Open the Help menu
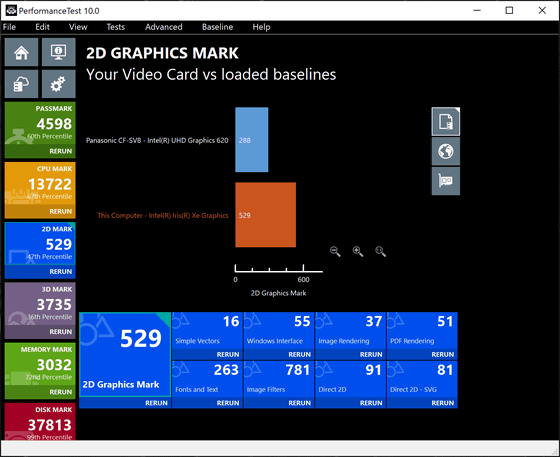Screen dimensions: 560x457 click(261, 27)
